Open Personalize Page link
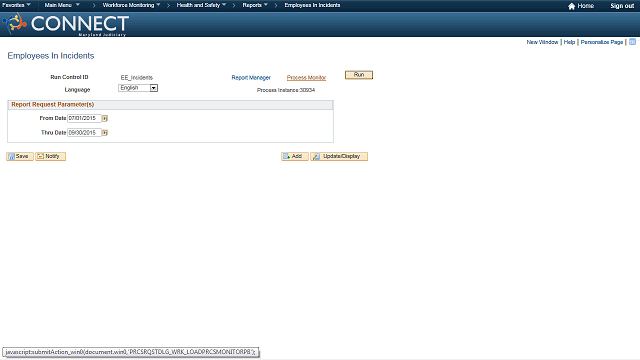This screenshot has width=640, height=360. point(602,42)
